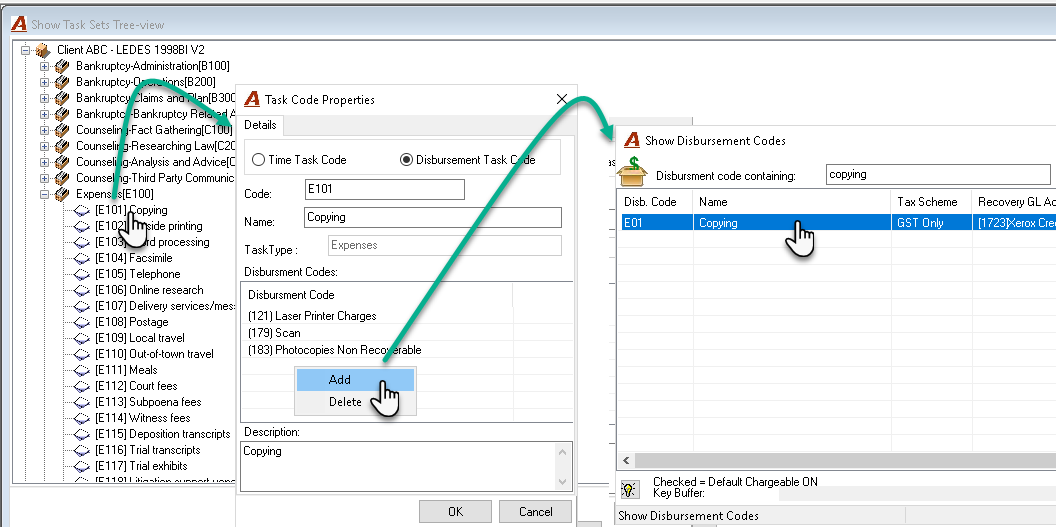1056x527 pixels.
Task: Click the Description box scroll-down arrow
Action: click(x=564, y=481)
